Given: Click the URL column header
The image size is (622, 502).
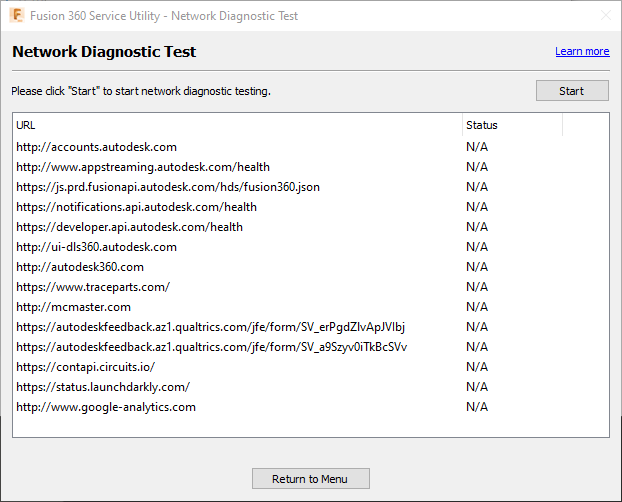Looking at the screenshot, I should (x=237, y=125).
